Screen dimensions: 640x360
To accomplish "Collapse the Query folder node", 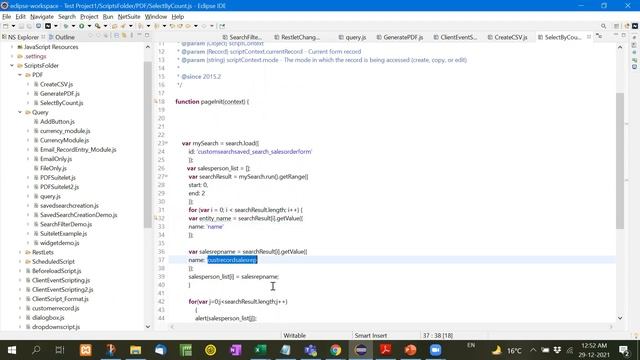I will pos(20,112).
